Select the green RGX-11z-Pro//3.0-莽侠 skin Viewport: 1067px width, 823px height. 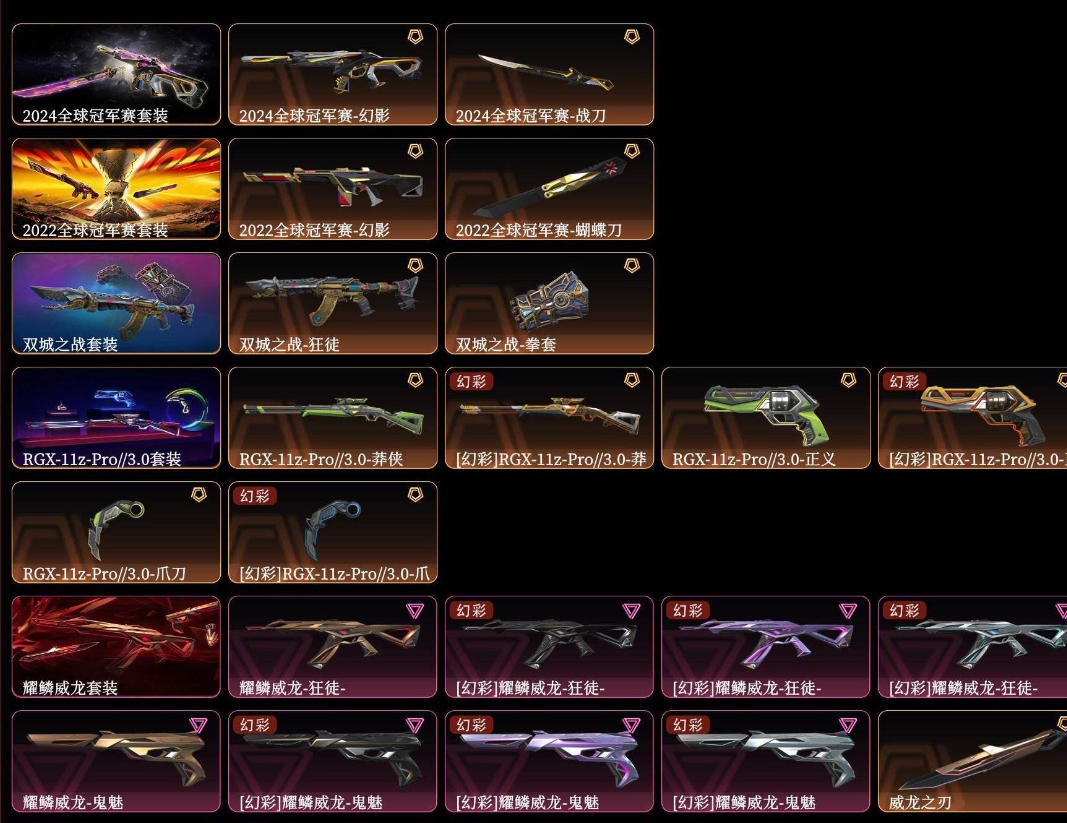[333, 418]
